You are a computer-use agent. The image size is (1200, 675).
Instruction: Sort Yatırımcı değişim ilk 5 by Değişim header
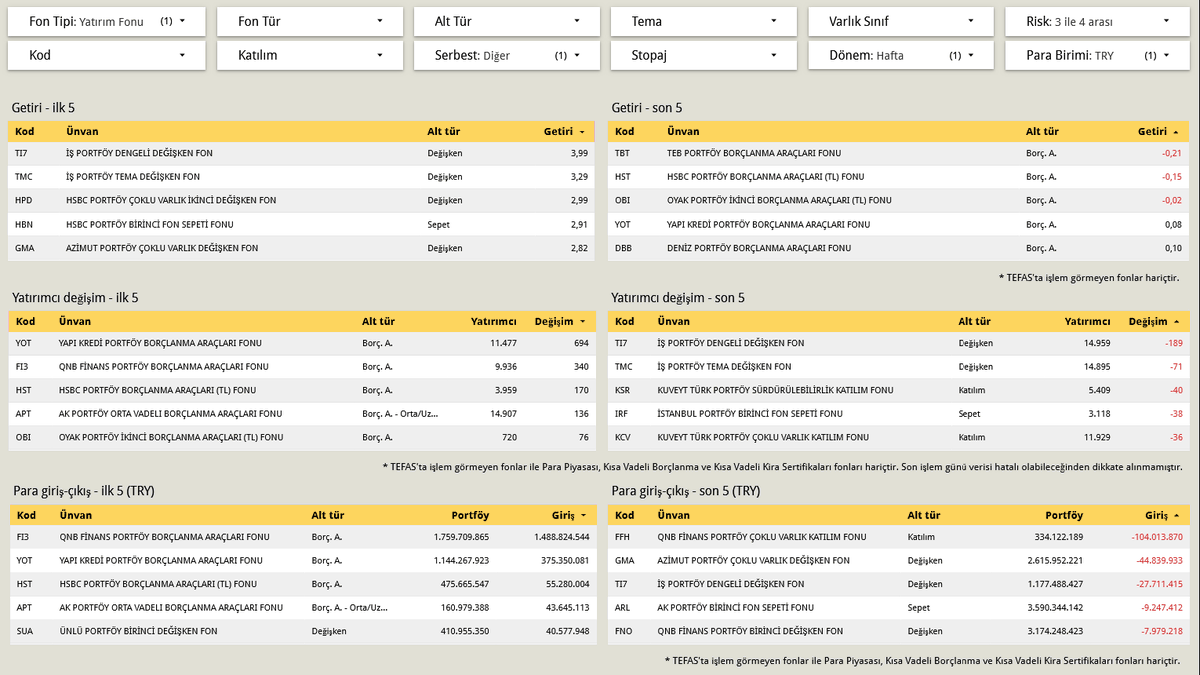pyautogui.click(x=554, y=321)
